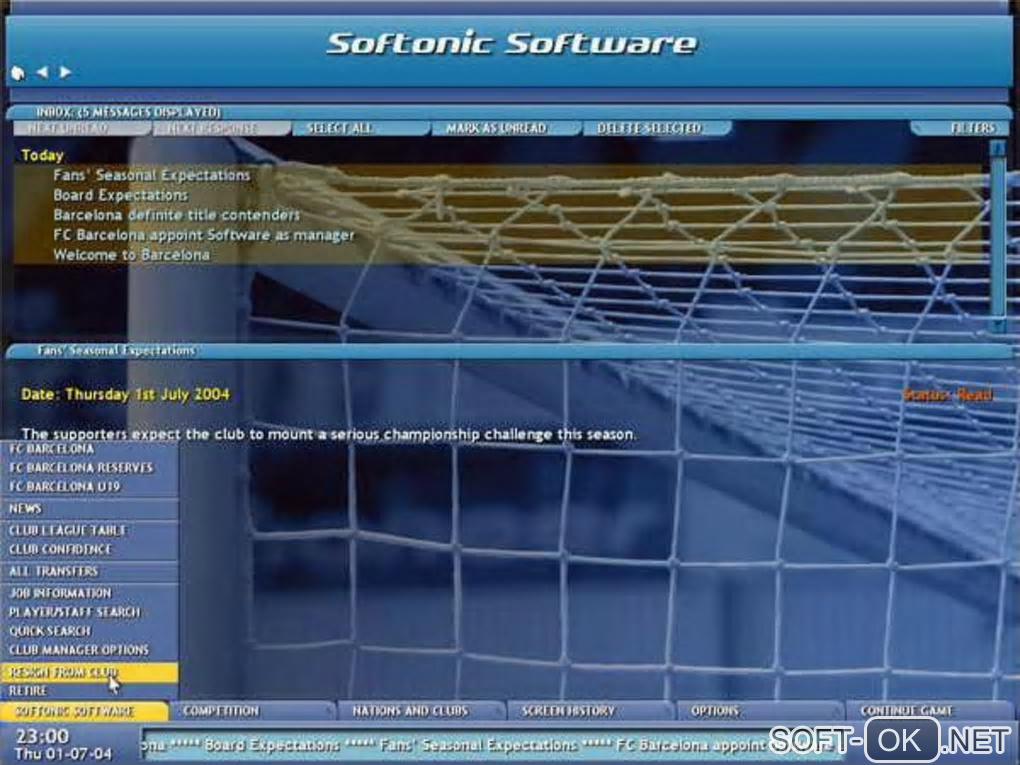Click Fans' Seasonal Expectations in news ticker

click(x=478, y=745)
